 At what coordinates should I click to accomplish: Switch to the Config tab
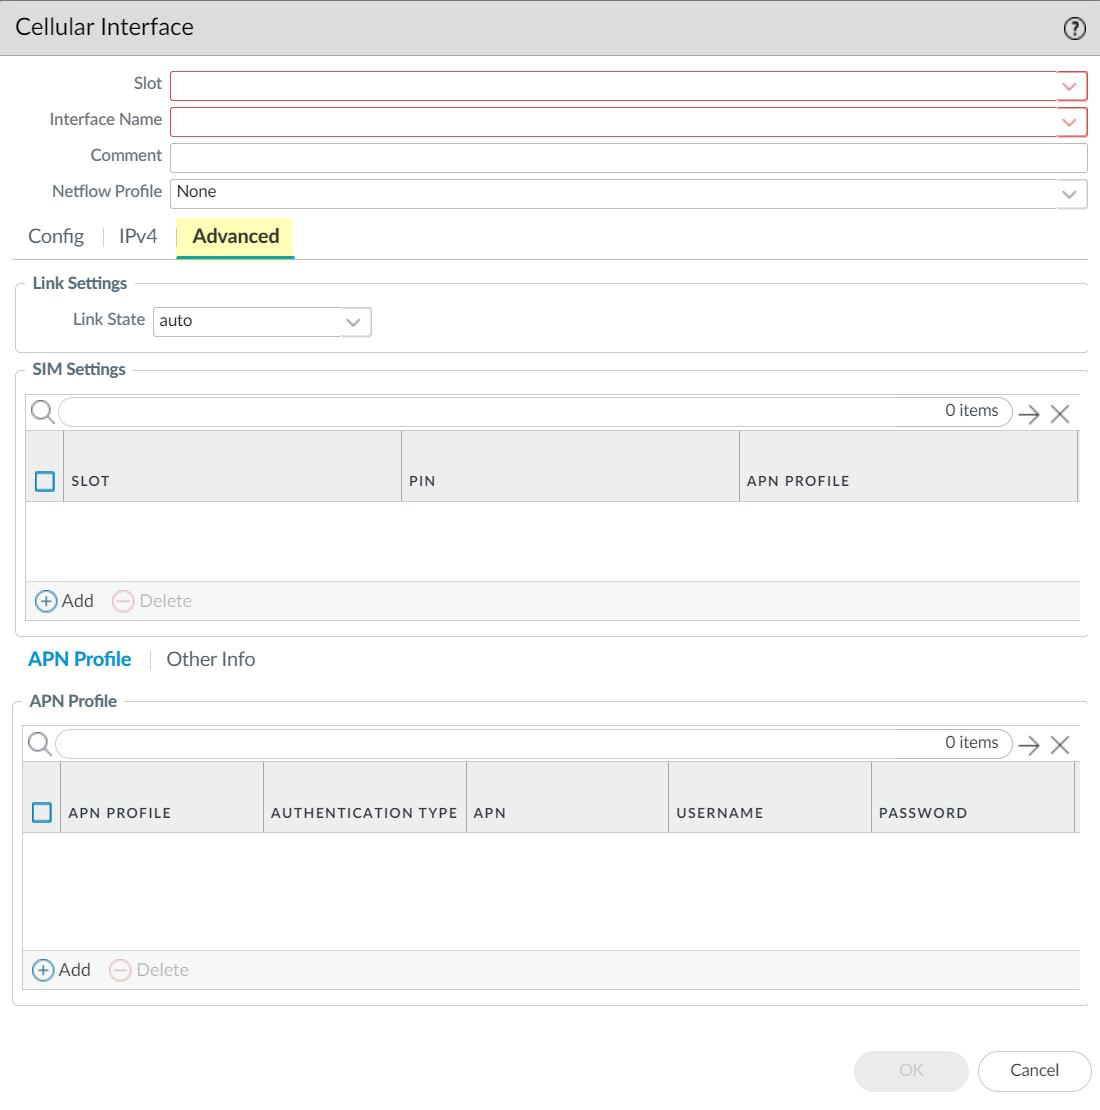pyautogui.click(x=56, y=237)
